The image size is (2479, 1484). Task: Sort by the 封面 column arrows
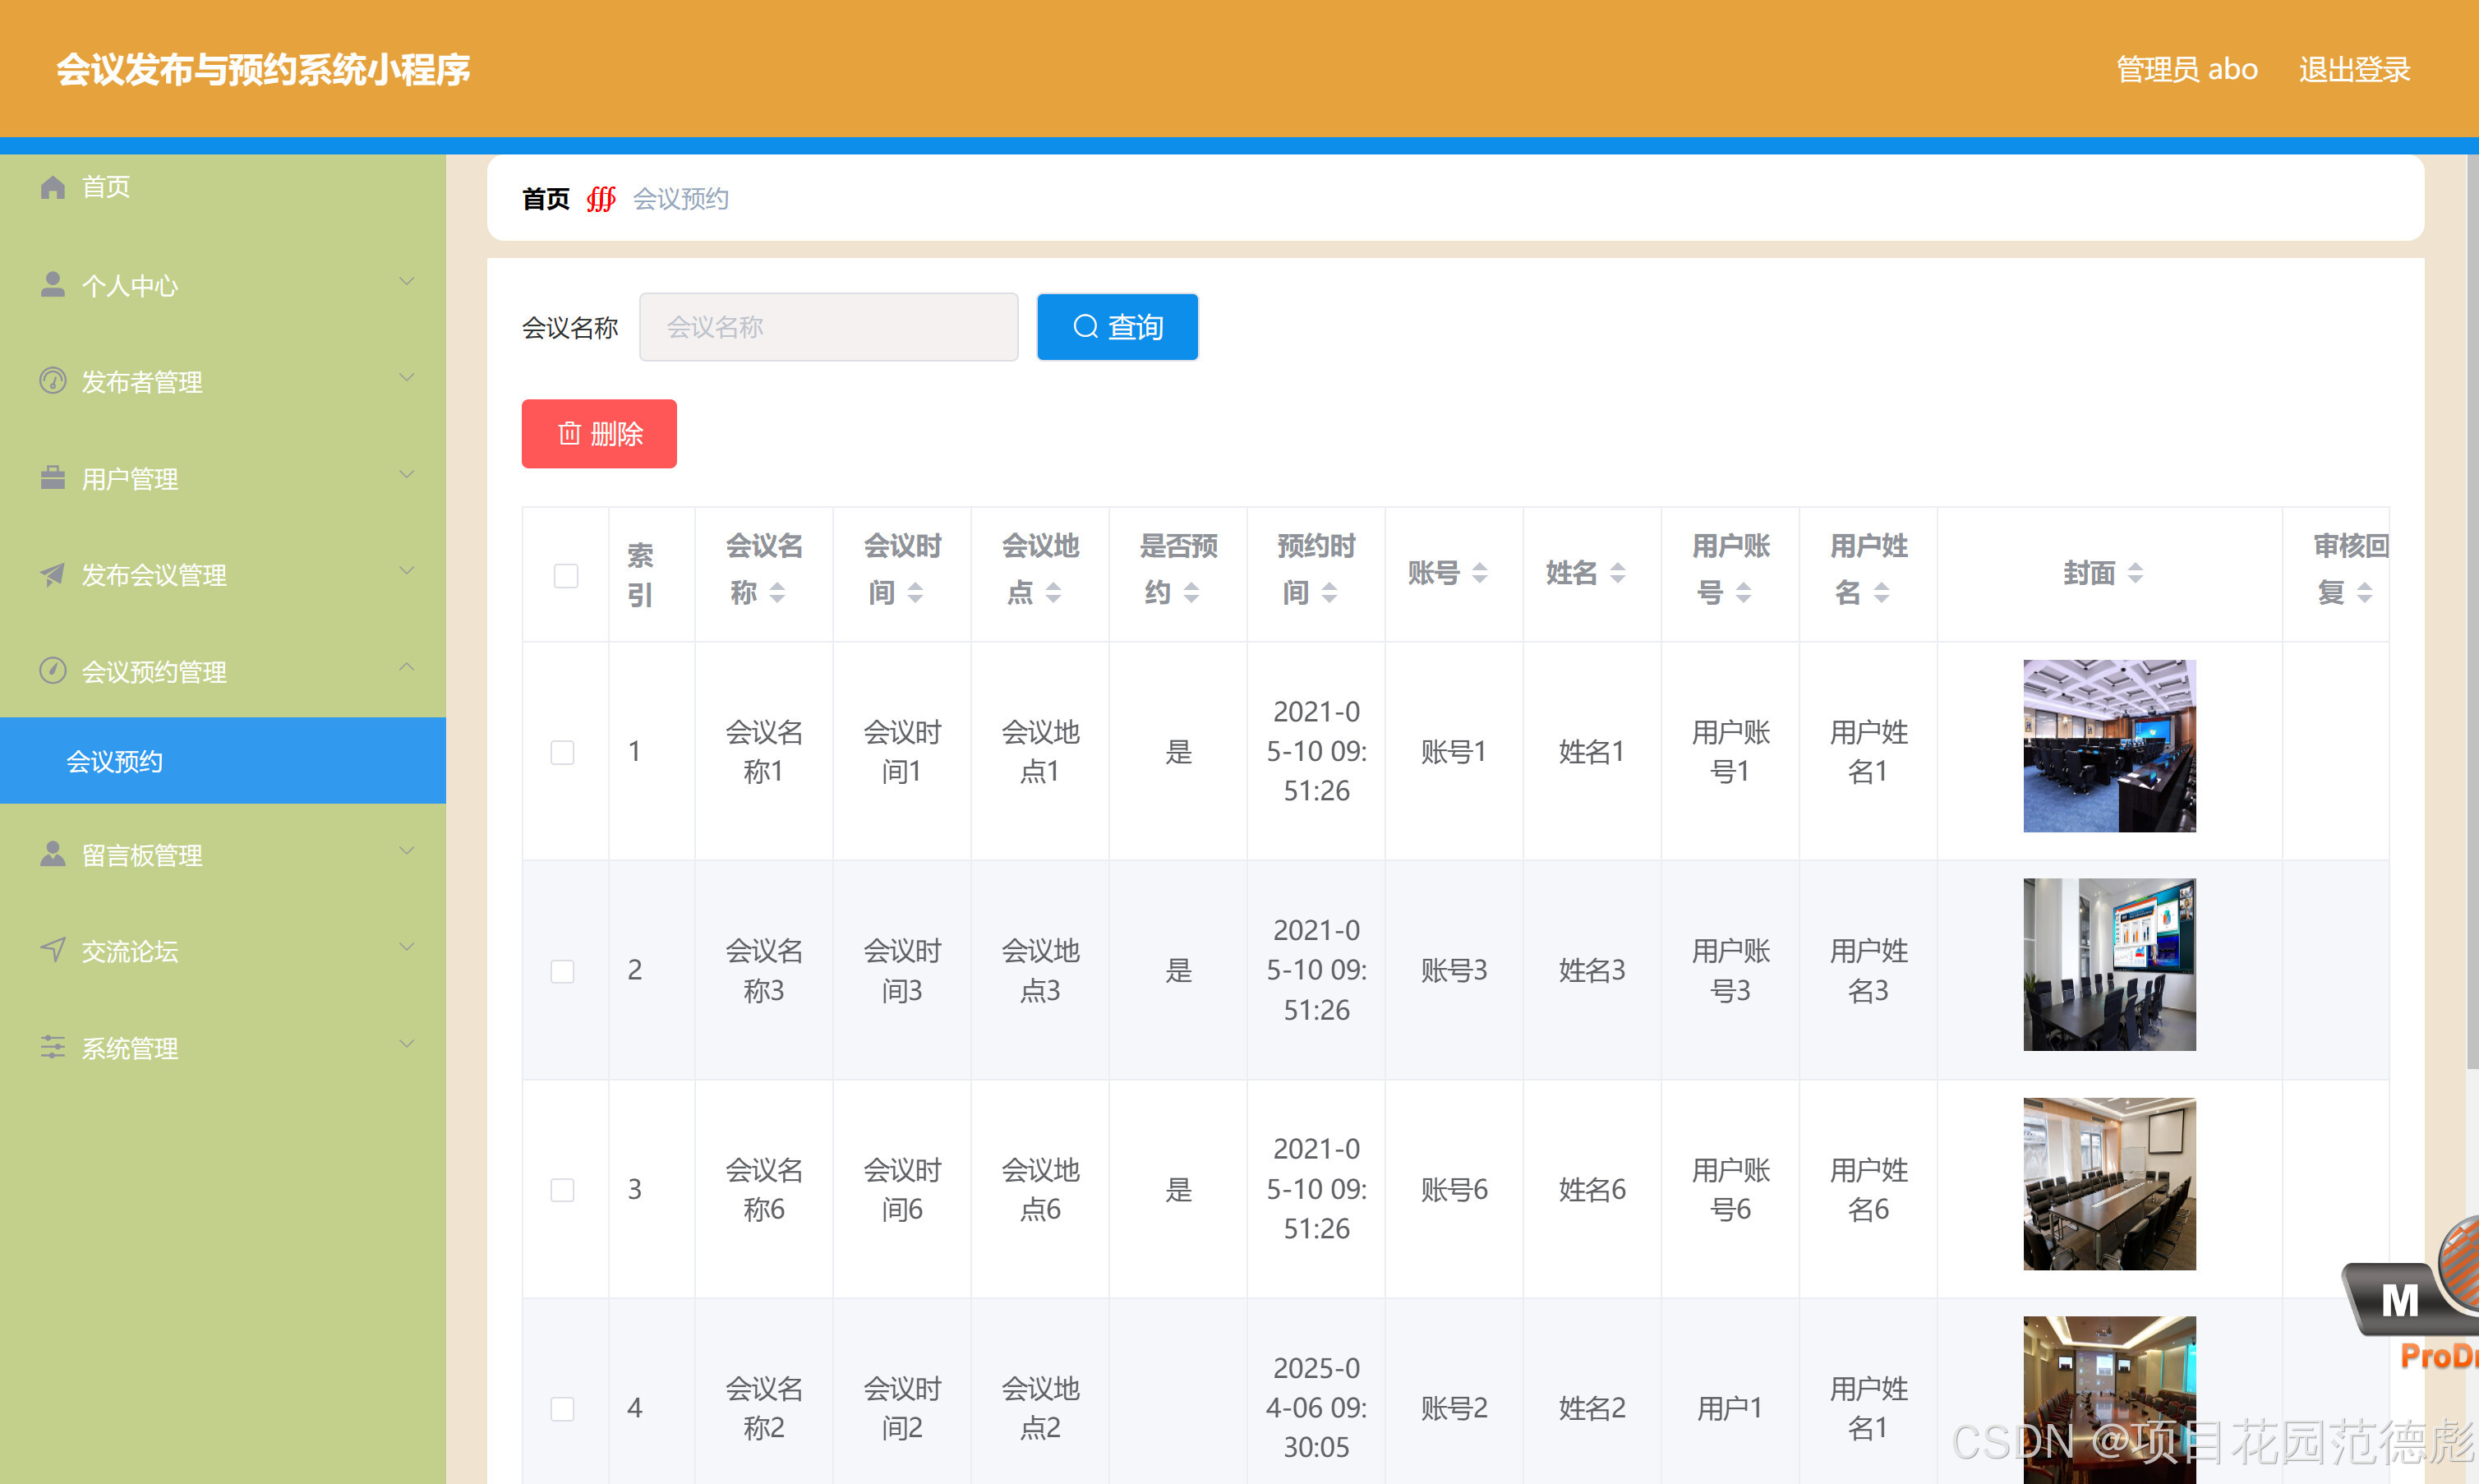[x=2135, y=573]
